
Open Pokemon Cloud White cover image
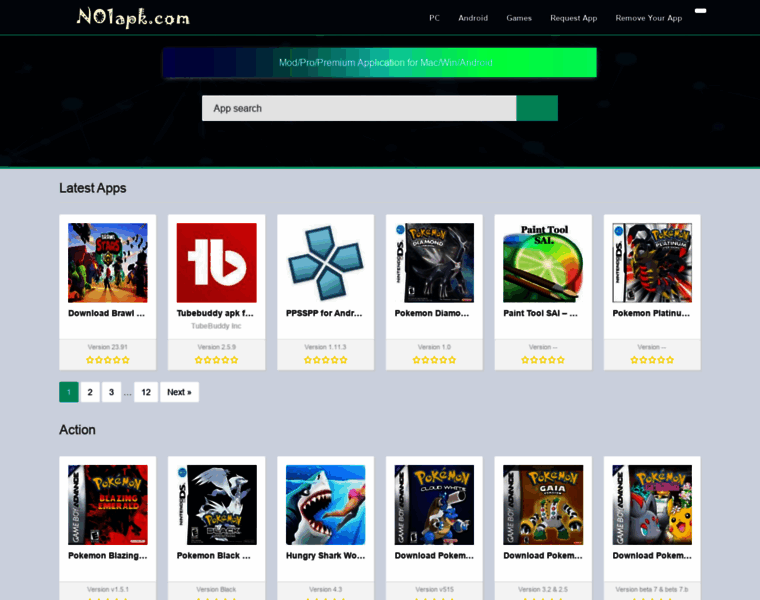point(434,505)
